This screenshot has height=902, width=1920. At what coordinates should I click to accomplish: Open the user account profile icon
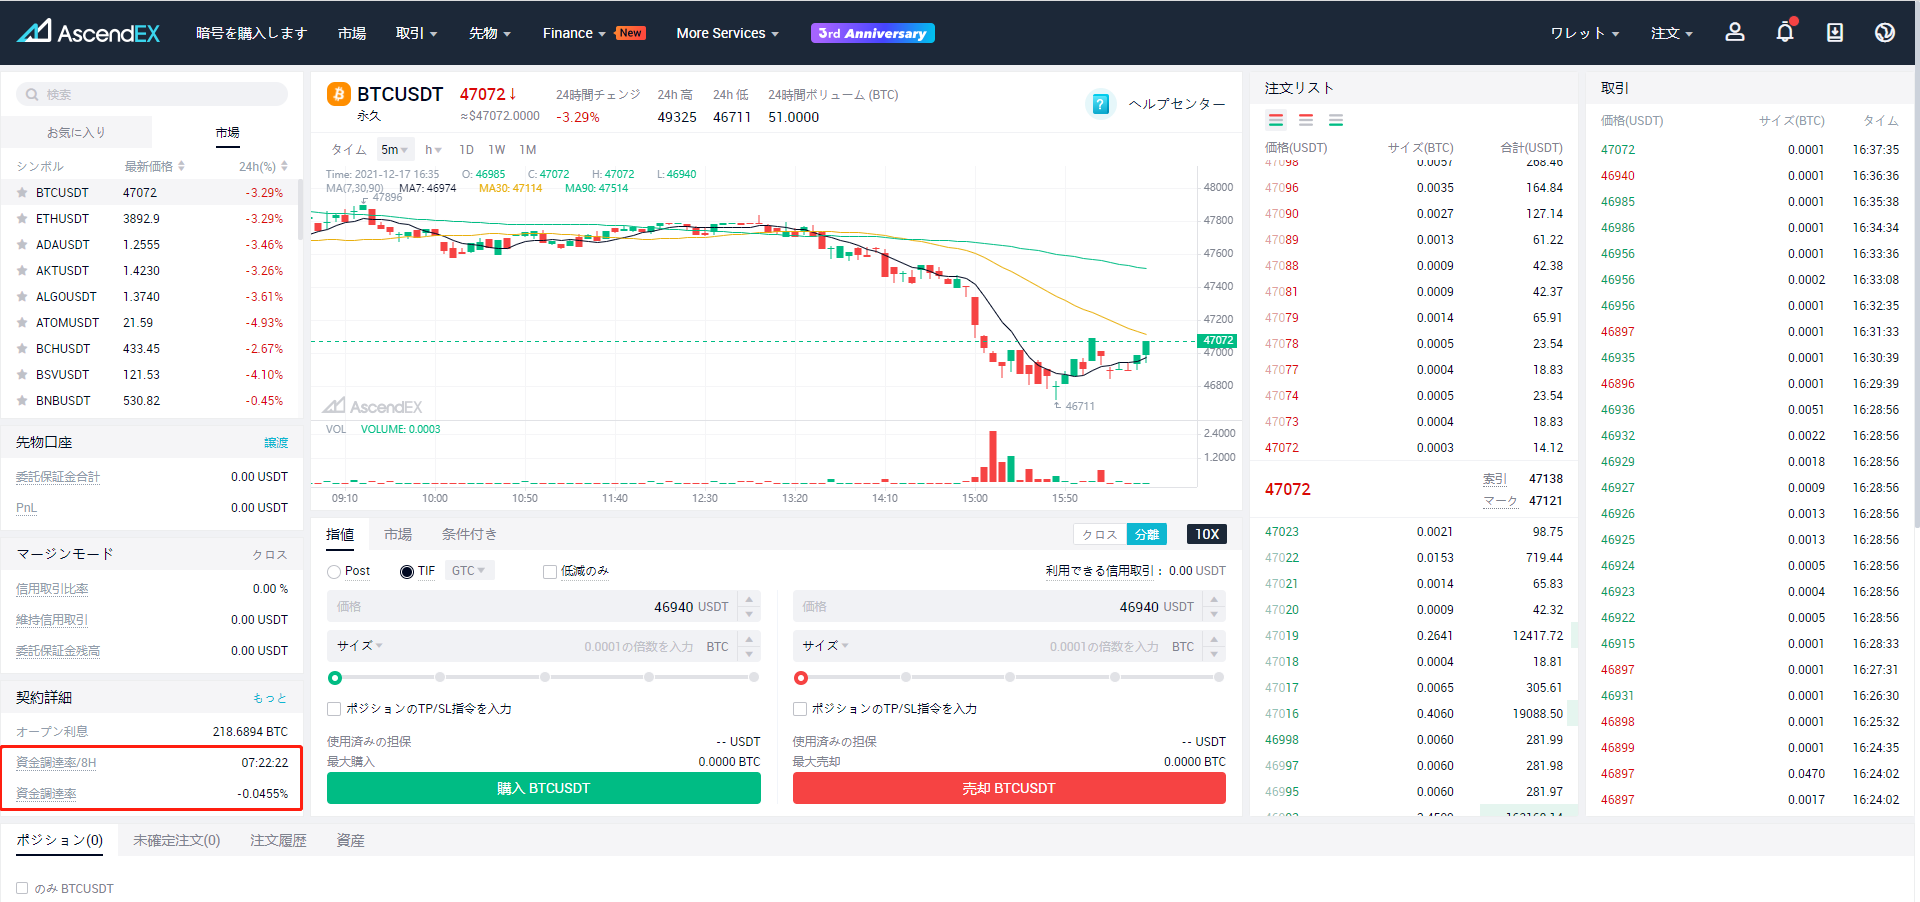coord(1735,33)
